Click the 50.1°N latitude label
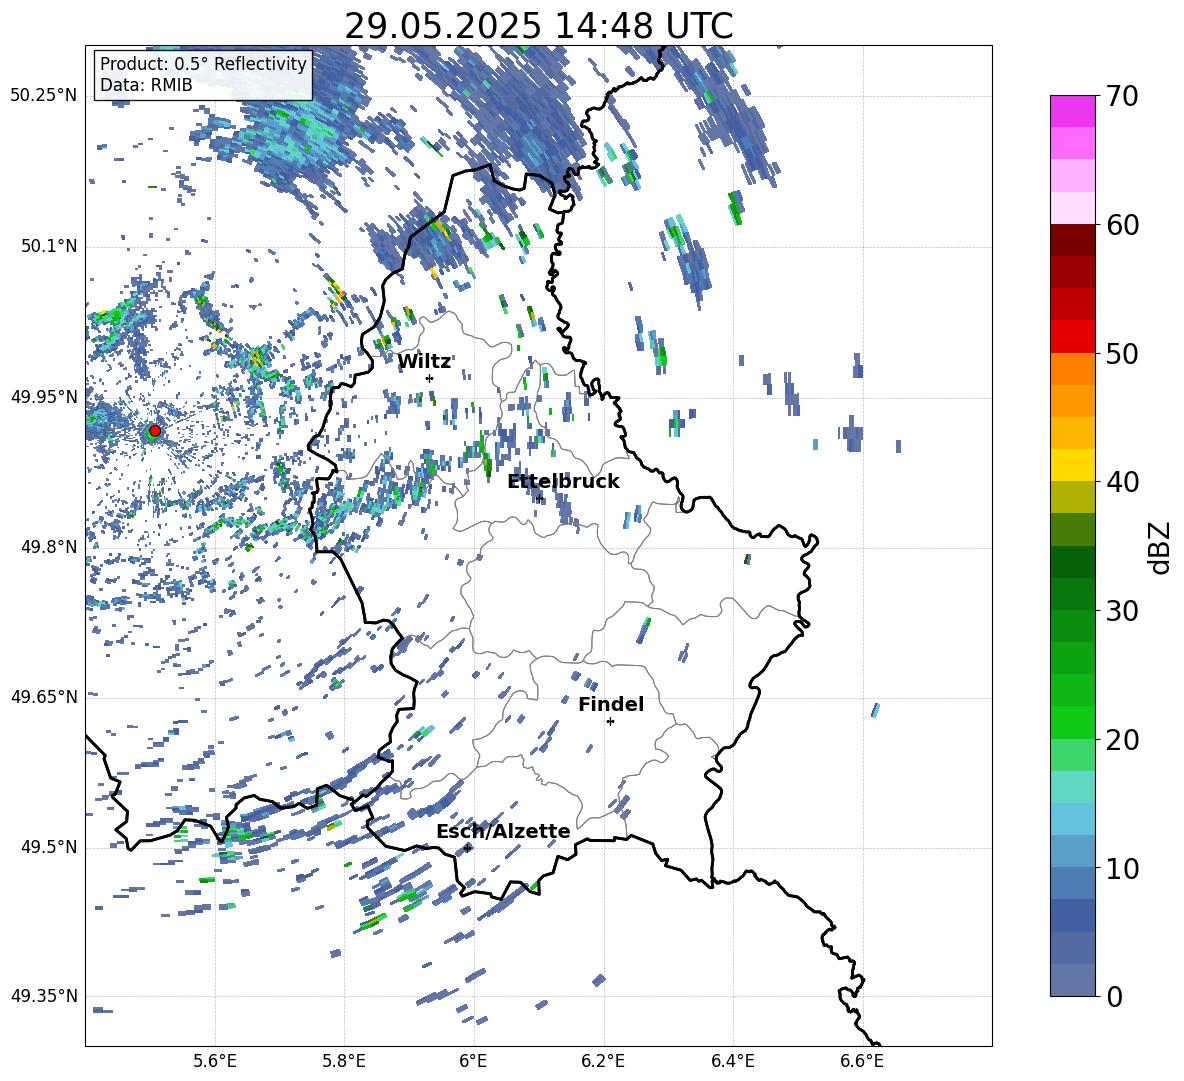The width and height of the screenshot is (1184, 1081). pyautogui.click(x=48, y=246)
